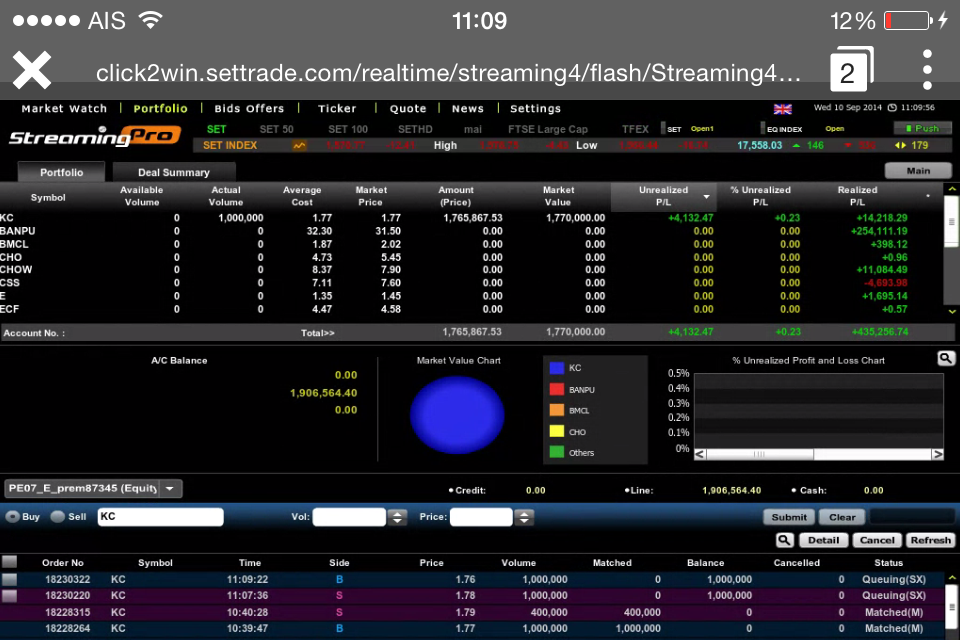This screenshot has width=960, height=640.
Task: Switch language with the UK flag icon
Action: click(x=782, y=109)
